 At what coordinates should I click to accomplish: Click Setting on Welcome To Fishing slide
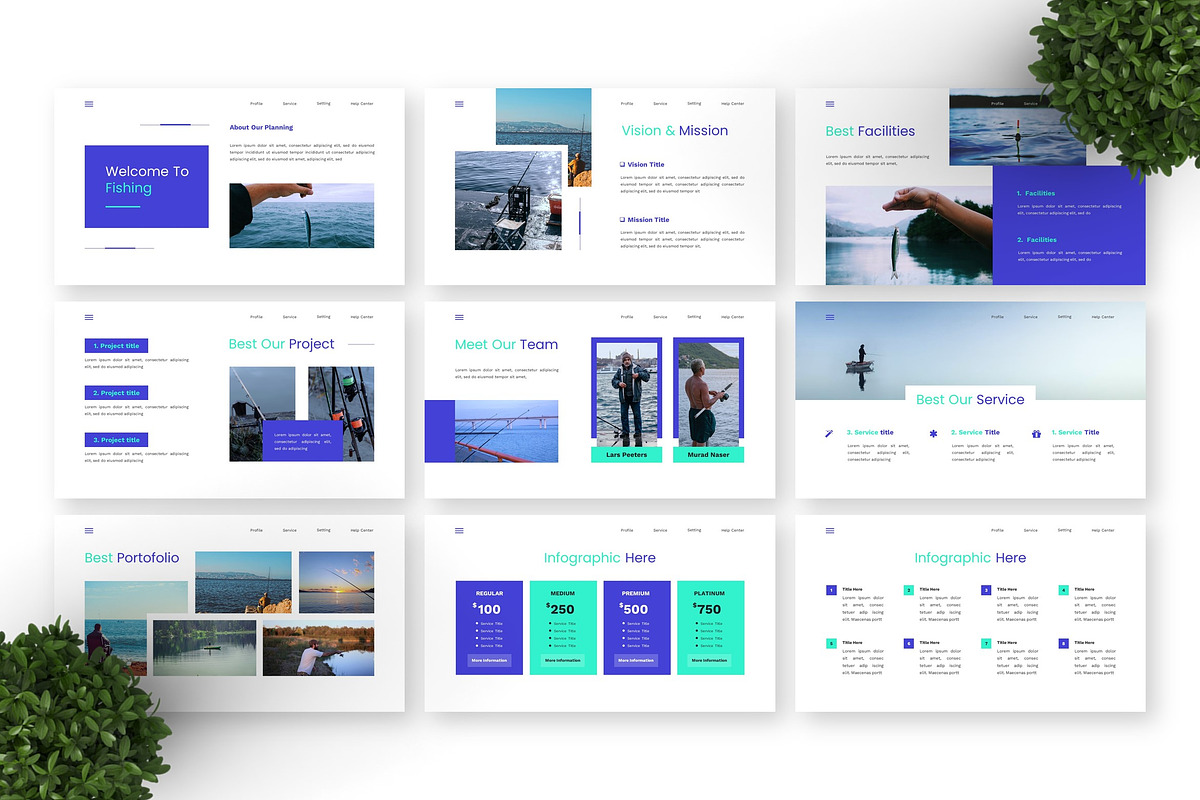pos(323,104)
